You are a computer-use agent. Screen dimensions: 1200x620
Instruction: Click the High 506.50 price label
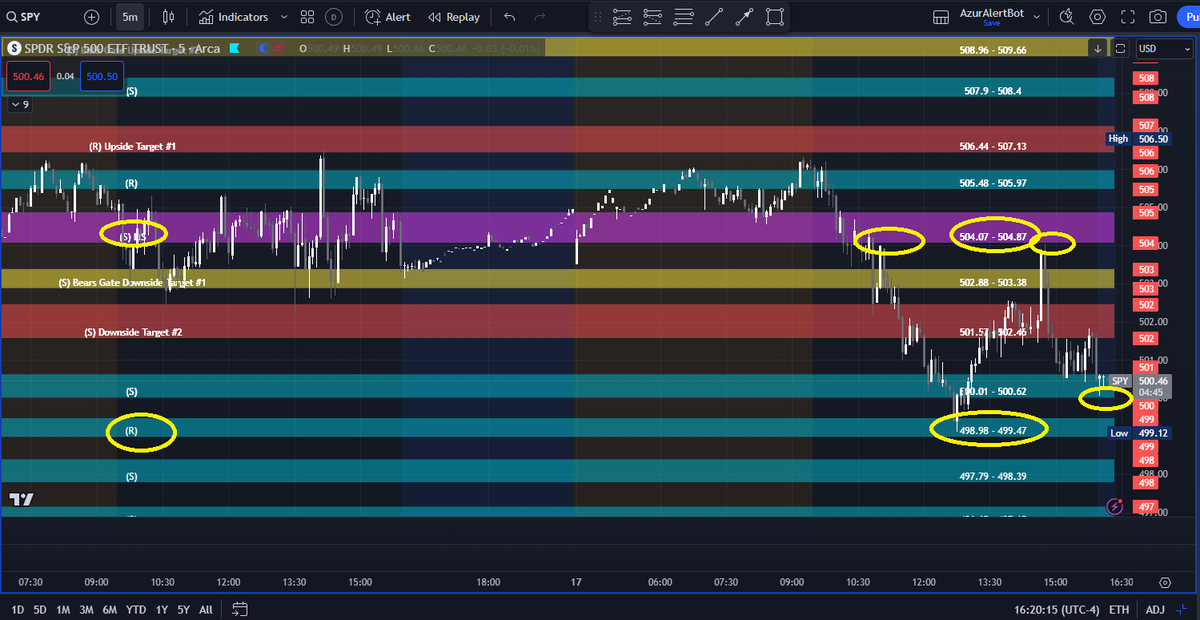pos(1138,138)
